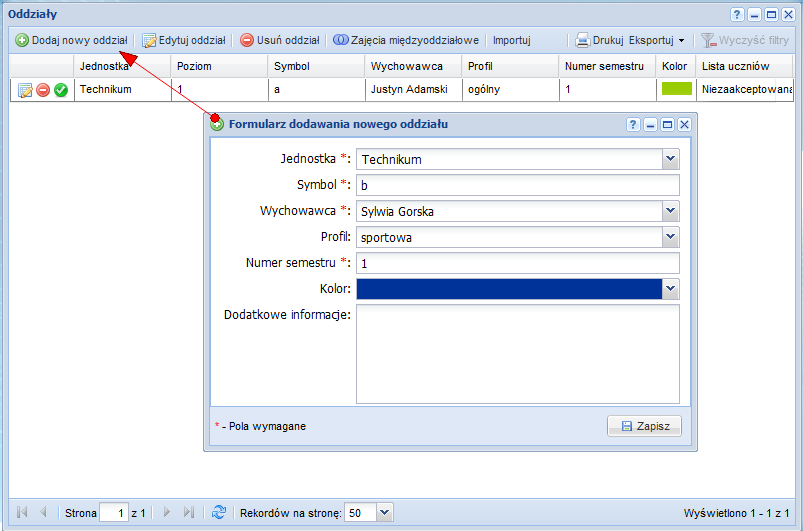Close the Formularz dodawania dialog
The height and width of the screenshot is (531, 803).
(684, 124)
